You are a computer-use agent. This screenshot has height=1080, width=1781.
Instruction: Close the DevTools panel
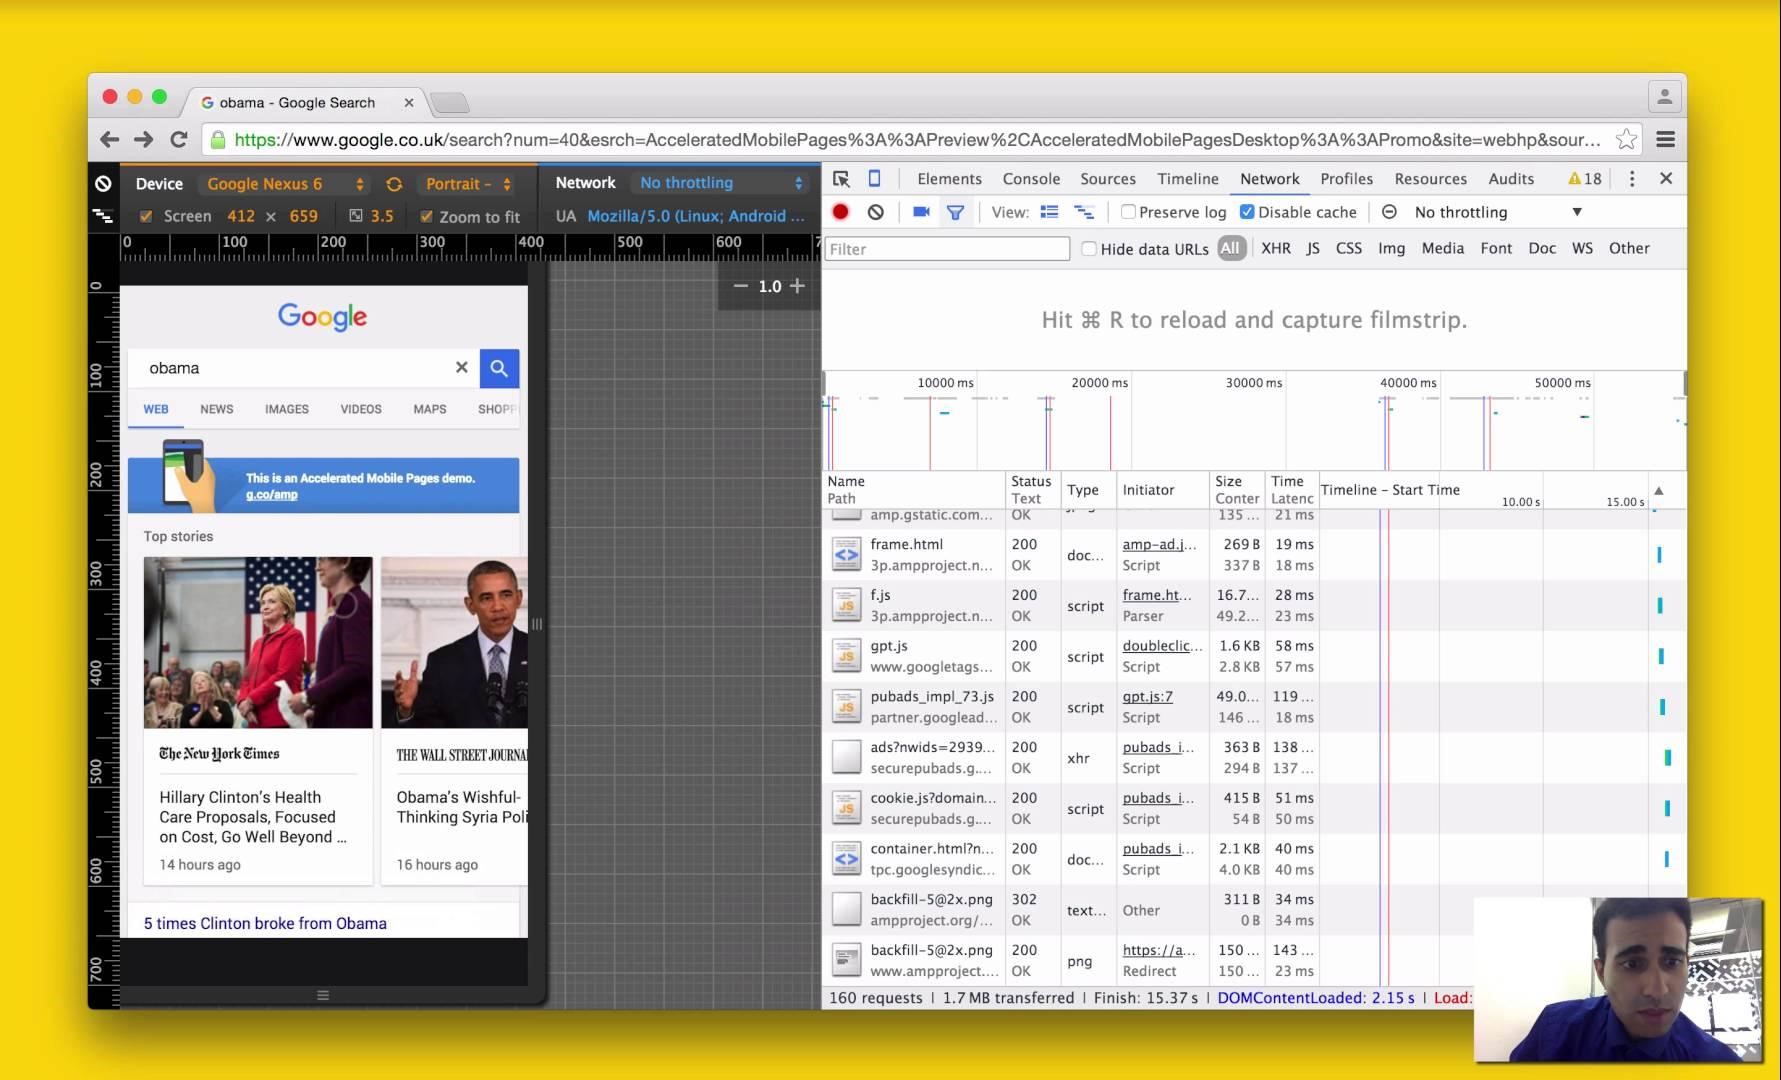(1666, 178)
